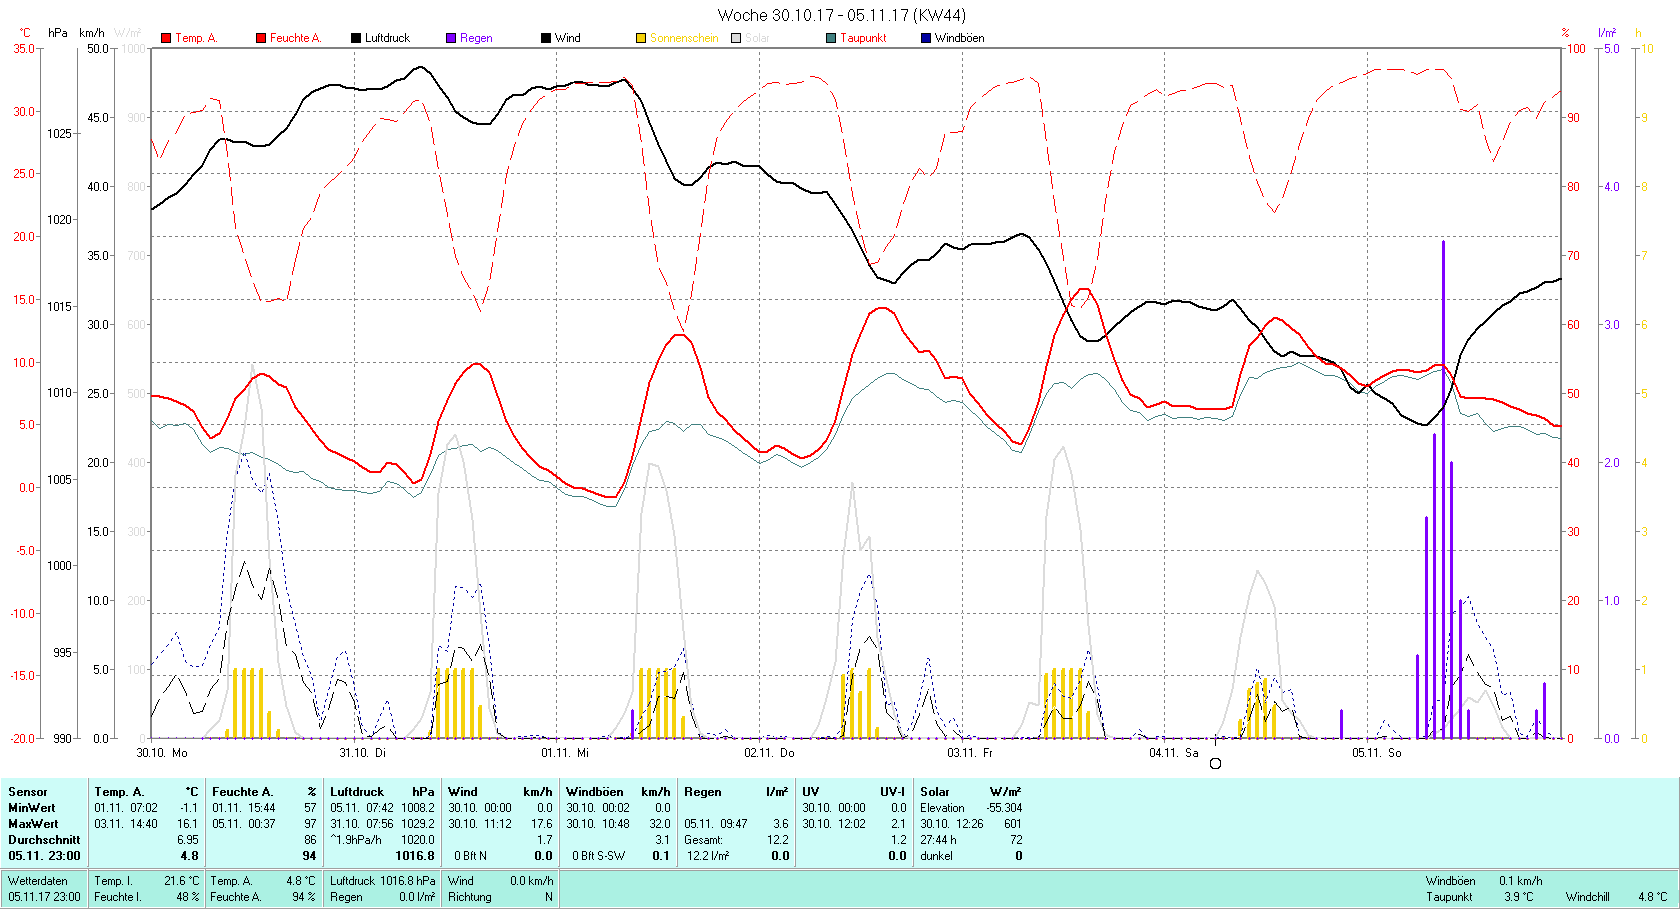The width and height of the screenshot is (1680, 909).
Task: Click the Gesamt rain total 12.2
Action: pyautogui.click(x=777, y=839)
